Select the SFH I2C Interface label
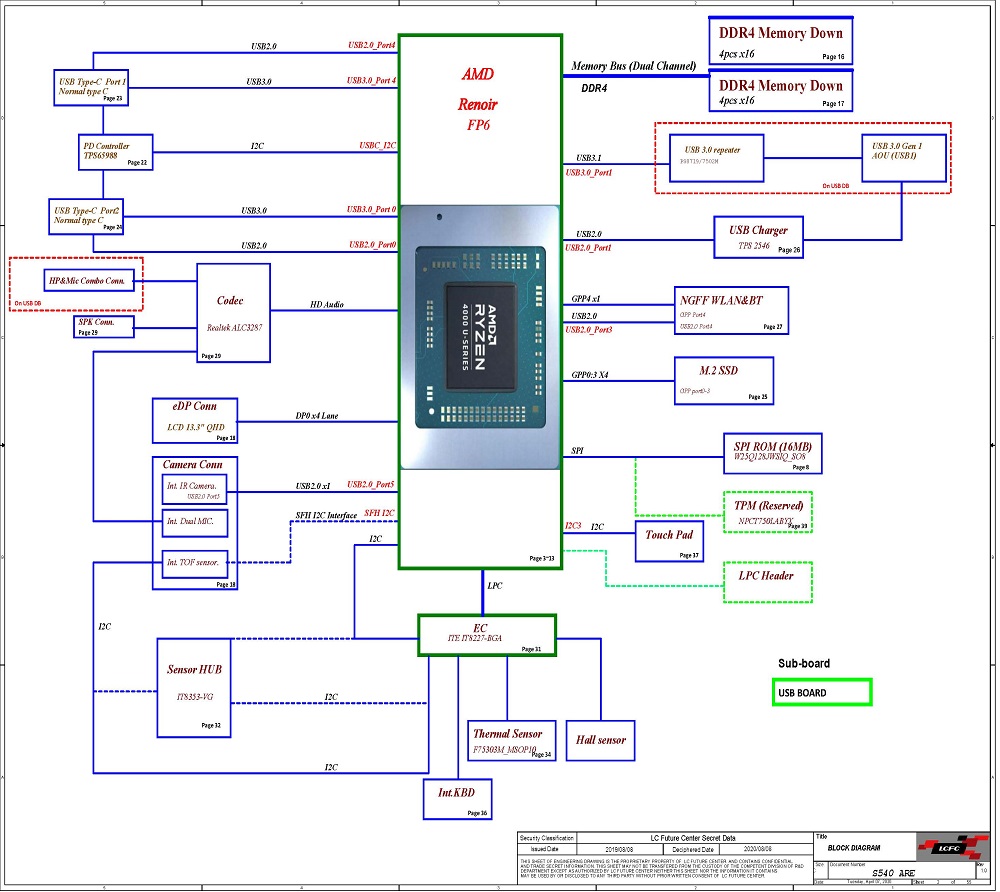The image size is (1000, 892). (x=327, y=516)
